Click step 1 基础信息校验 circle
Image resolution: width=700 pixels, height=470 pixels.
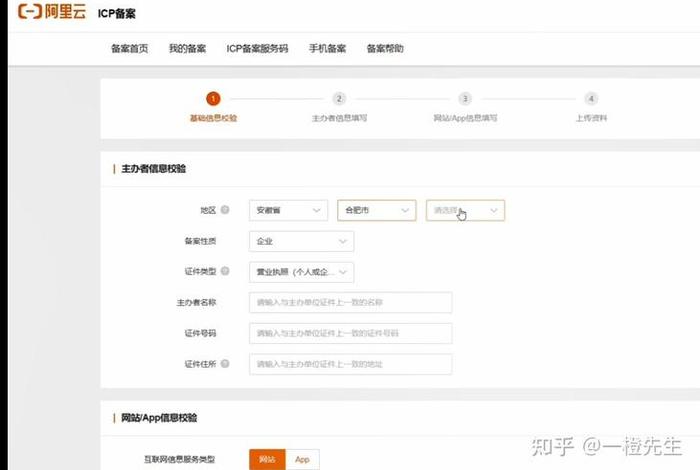(x=213, y=98)
